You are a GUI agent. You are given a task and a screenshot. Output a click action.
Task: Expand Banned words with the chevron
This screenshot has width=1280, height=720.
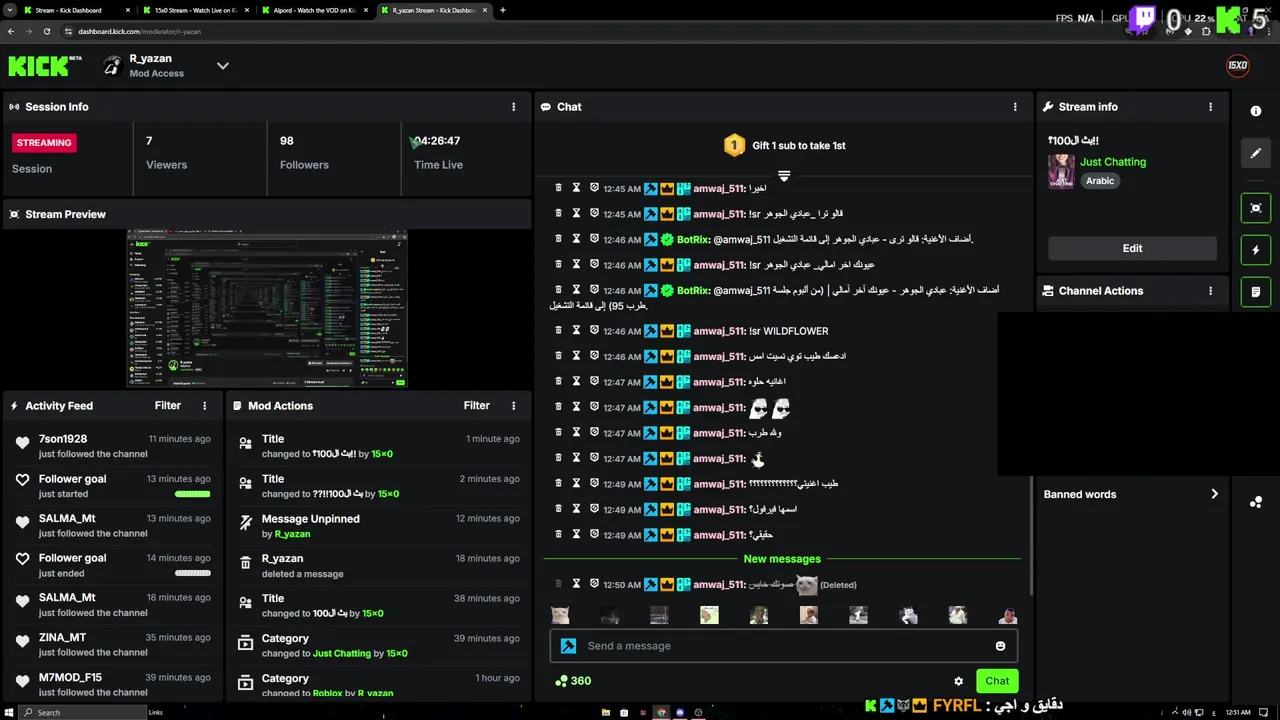1215,494
